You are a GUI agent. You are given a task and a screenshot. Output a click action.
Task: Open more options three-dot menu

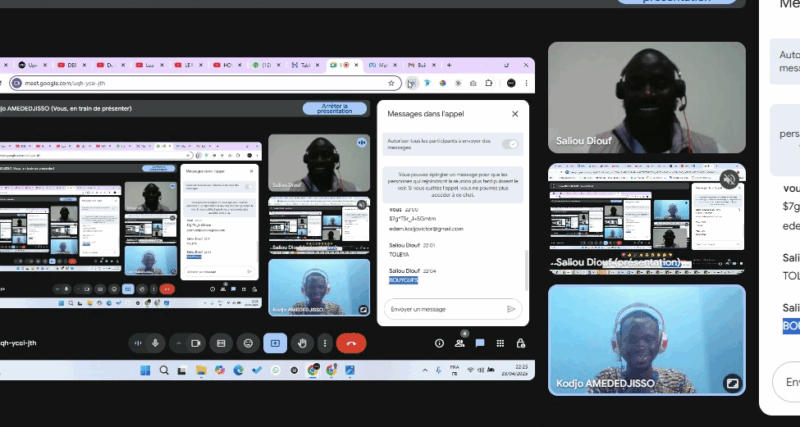pos(324,343)
